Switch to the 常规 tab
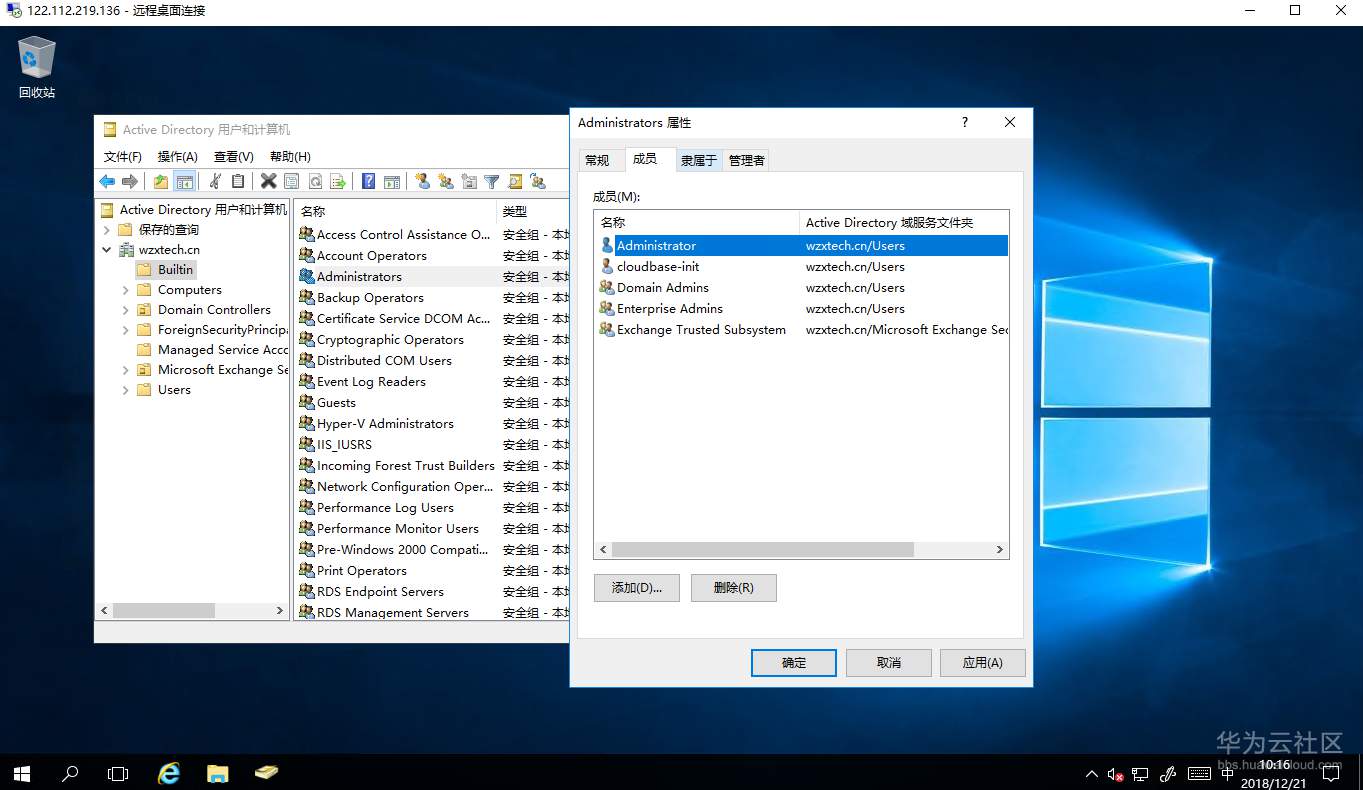The width and height of the screenshot is (1363, 790). pos(597,160)
